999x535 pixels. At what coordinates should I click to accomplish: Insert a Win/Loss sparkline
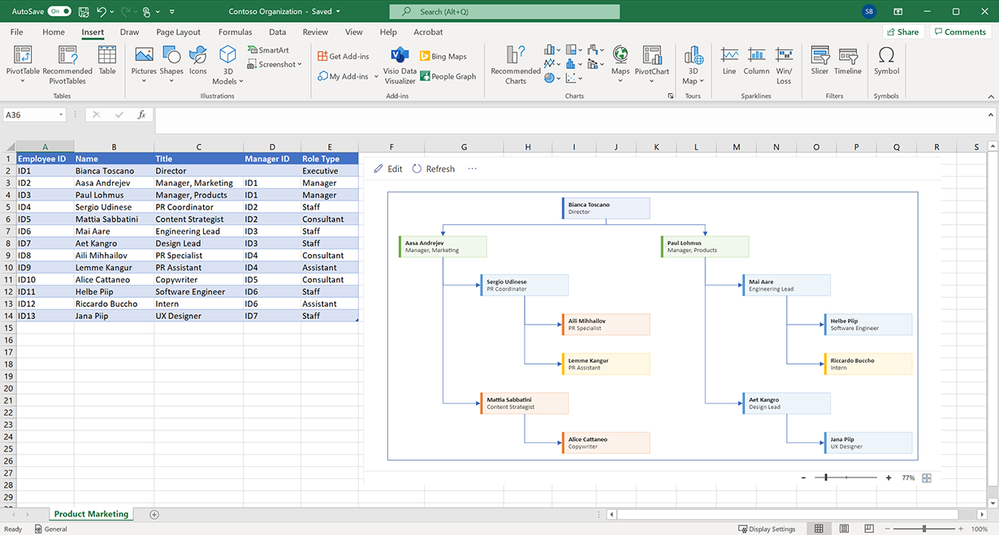click(x=784, y=65)
